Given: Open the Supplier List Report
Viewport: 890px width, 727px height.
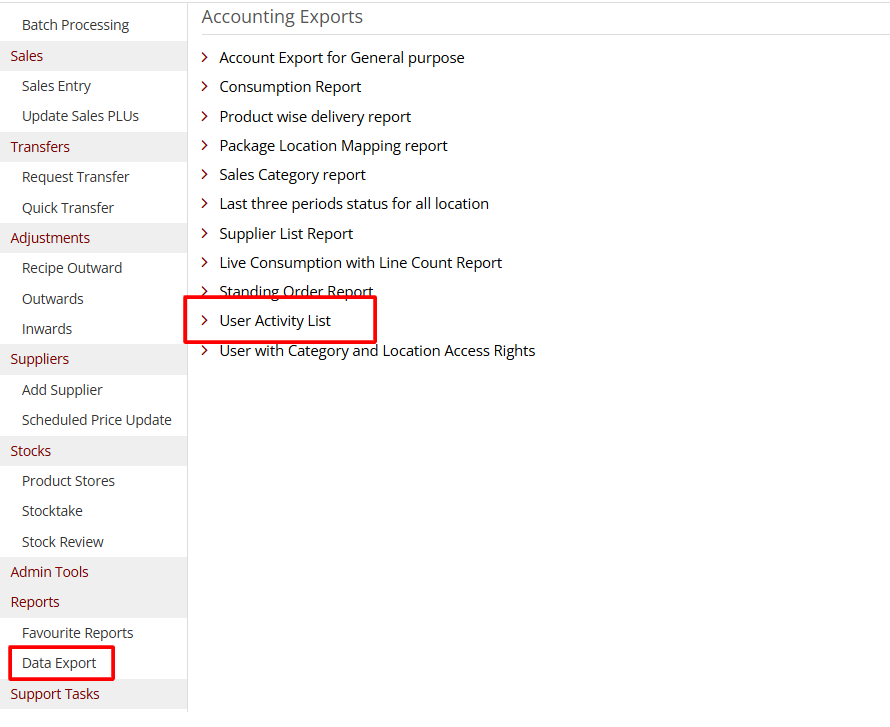Looking at the screenshot, I should click(285, 233).
